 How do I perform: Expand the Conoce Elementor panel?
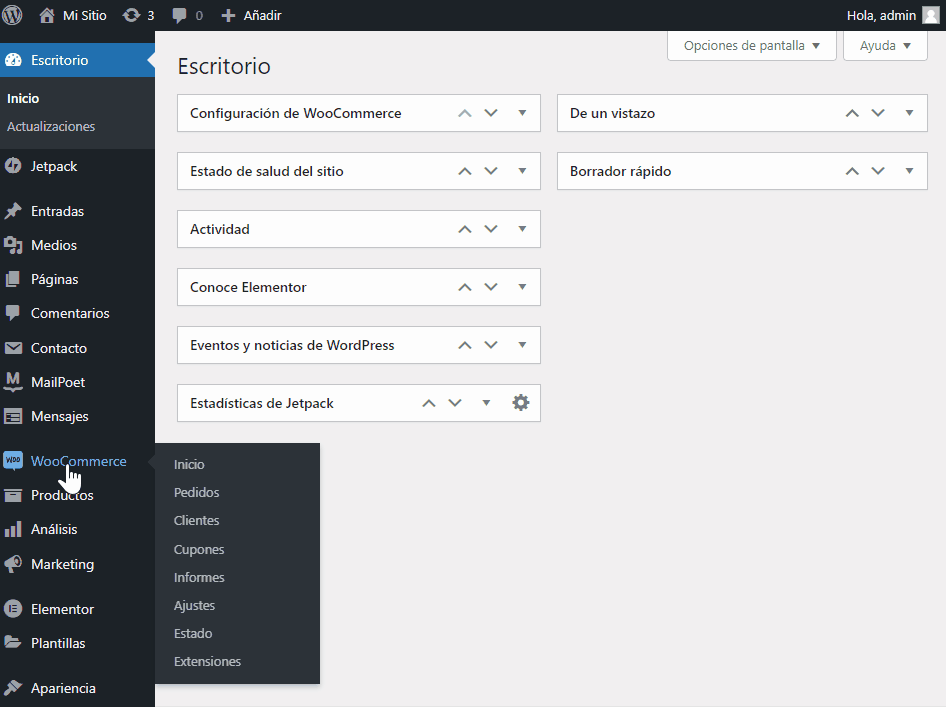point(522,287)
